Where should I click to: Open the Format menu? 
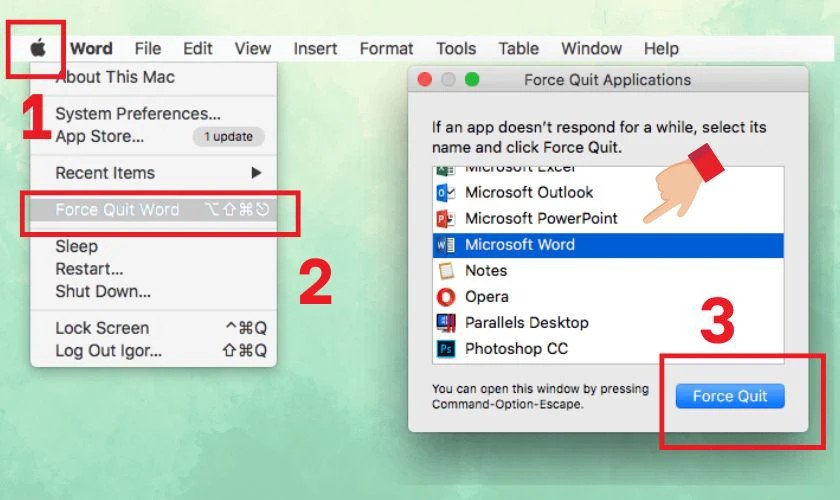[x=386, y=48]
